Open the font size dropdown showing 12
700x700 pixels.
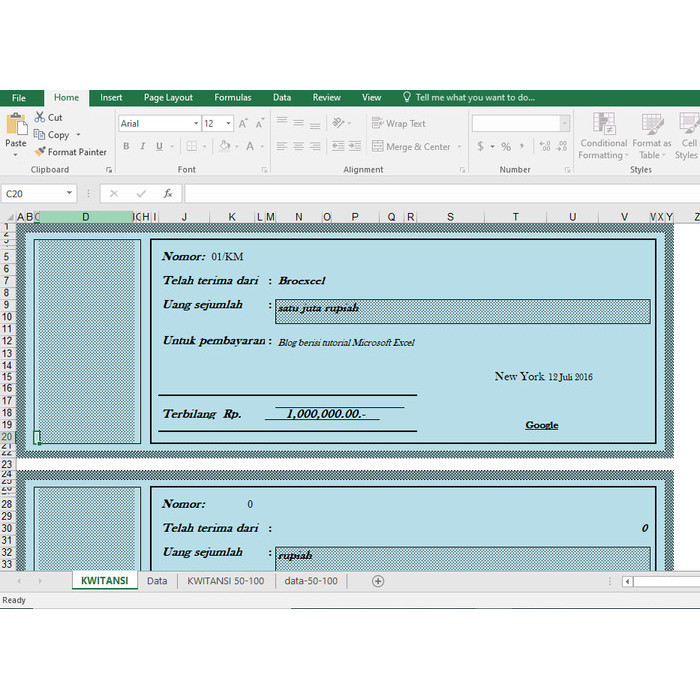[x=229, y=124]
